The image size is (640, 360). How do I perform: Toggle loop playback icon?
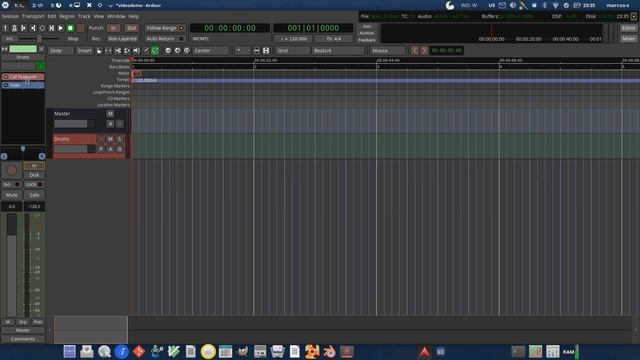[x=42, y=28]
